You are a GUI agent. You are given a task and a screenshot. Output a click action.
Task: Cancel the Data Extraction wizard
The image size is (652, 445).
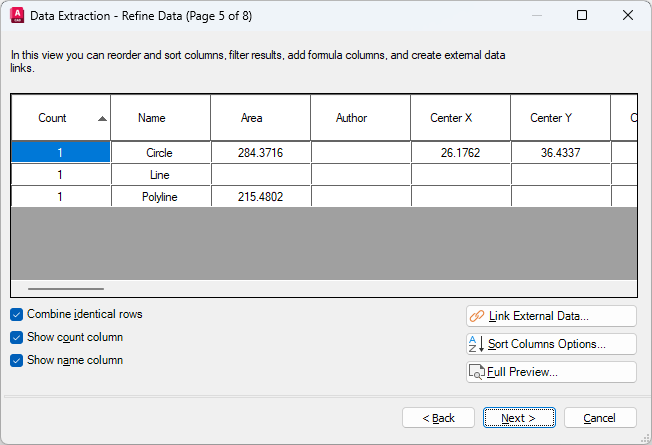click(600, 418)
